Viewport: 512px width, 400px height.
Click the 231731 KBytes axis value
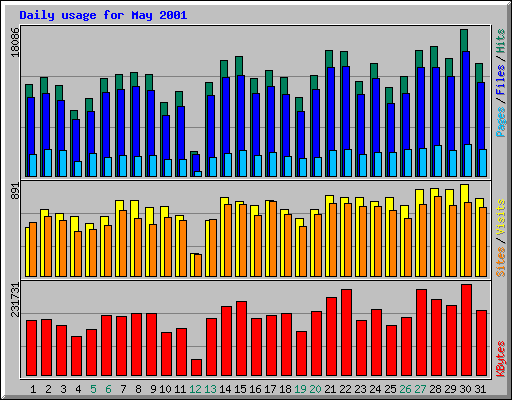pyautogui.click(x=15, y=300)
